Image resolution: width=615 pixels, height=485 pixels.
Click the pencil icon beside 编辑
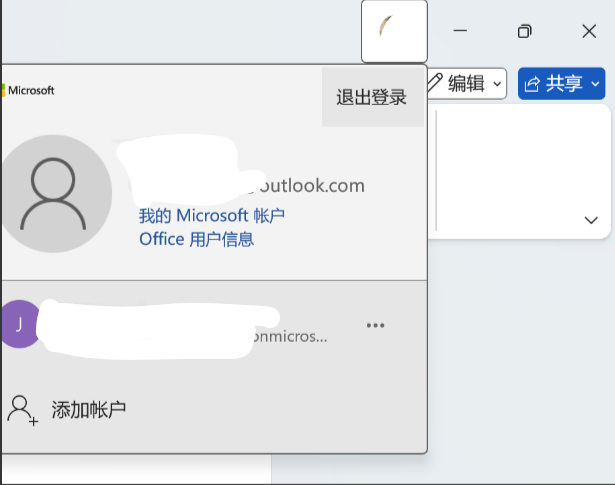pos(435,83)
